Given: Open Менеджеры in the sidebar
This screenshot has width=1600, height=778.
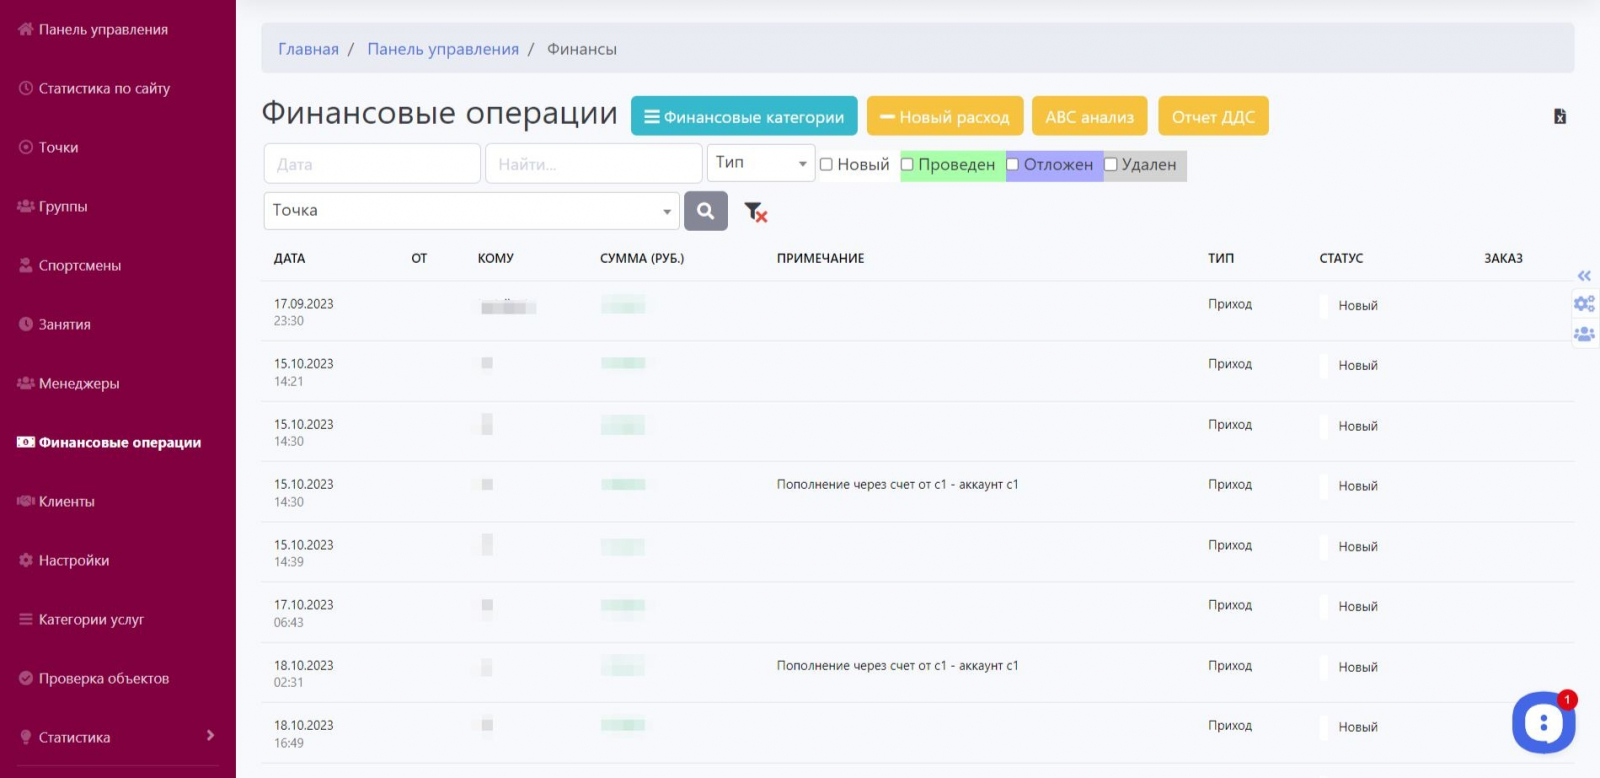Looking at the screenshot, I should coord(79,383).
